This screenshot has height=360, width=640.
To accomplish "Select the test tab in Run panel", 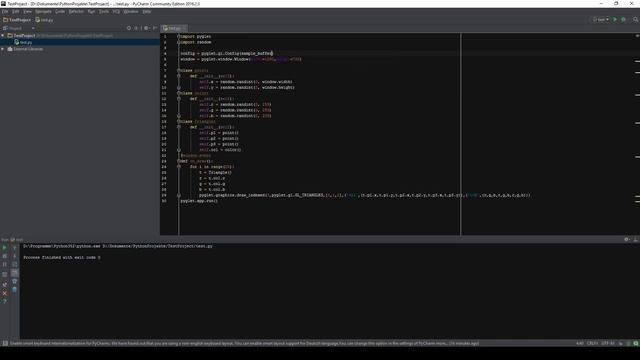I will pos(17,240).
